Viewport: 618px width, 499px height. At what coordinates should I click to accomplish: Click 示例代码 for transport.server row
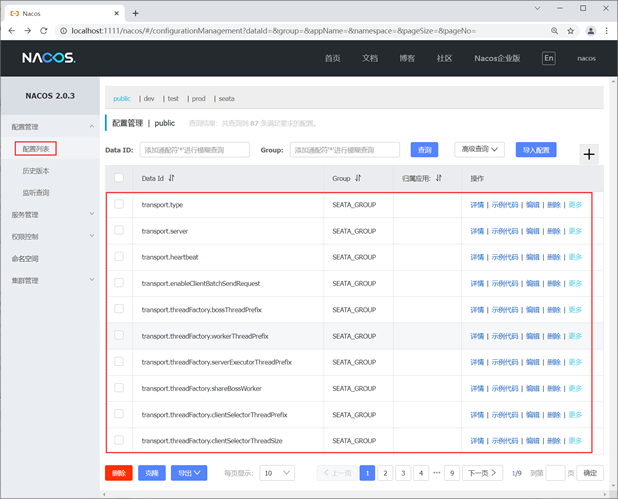(x=505, y=231)
